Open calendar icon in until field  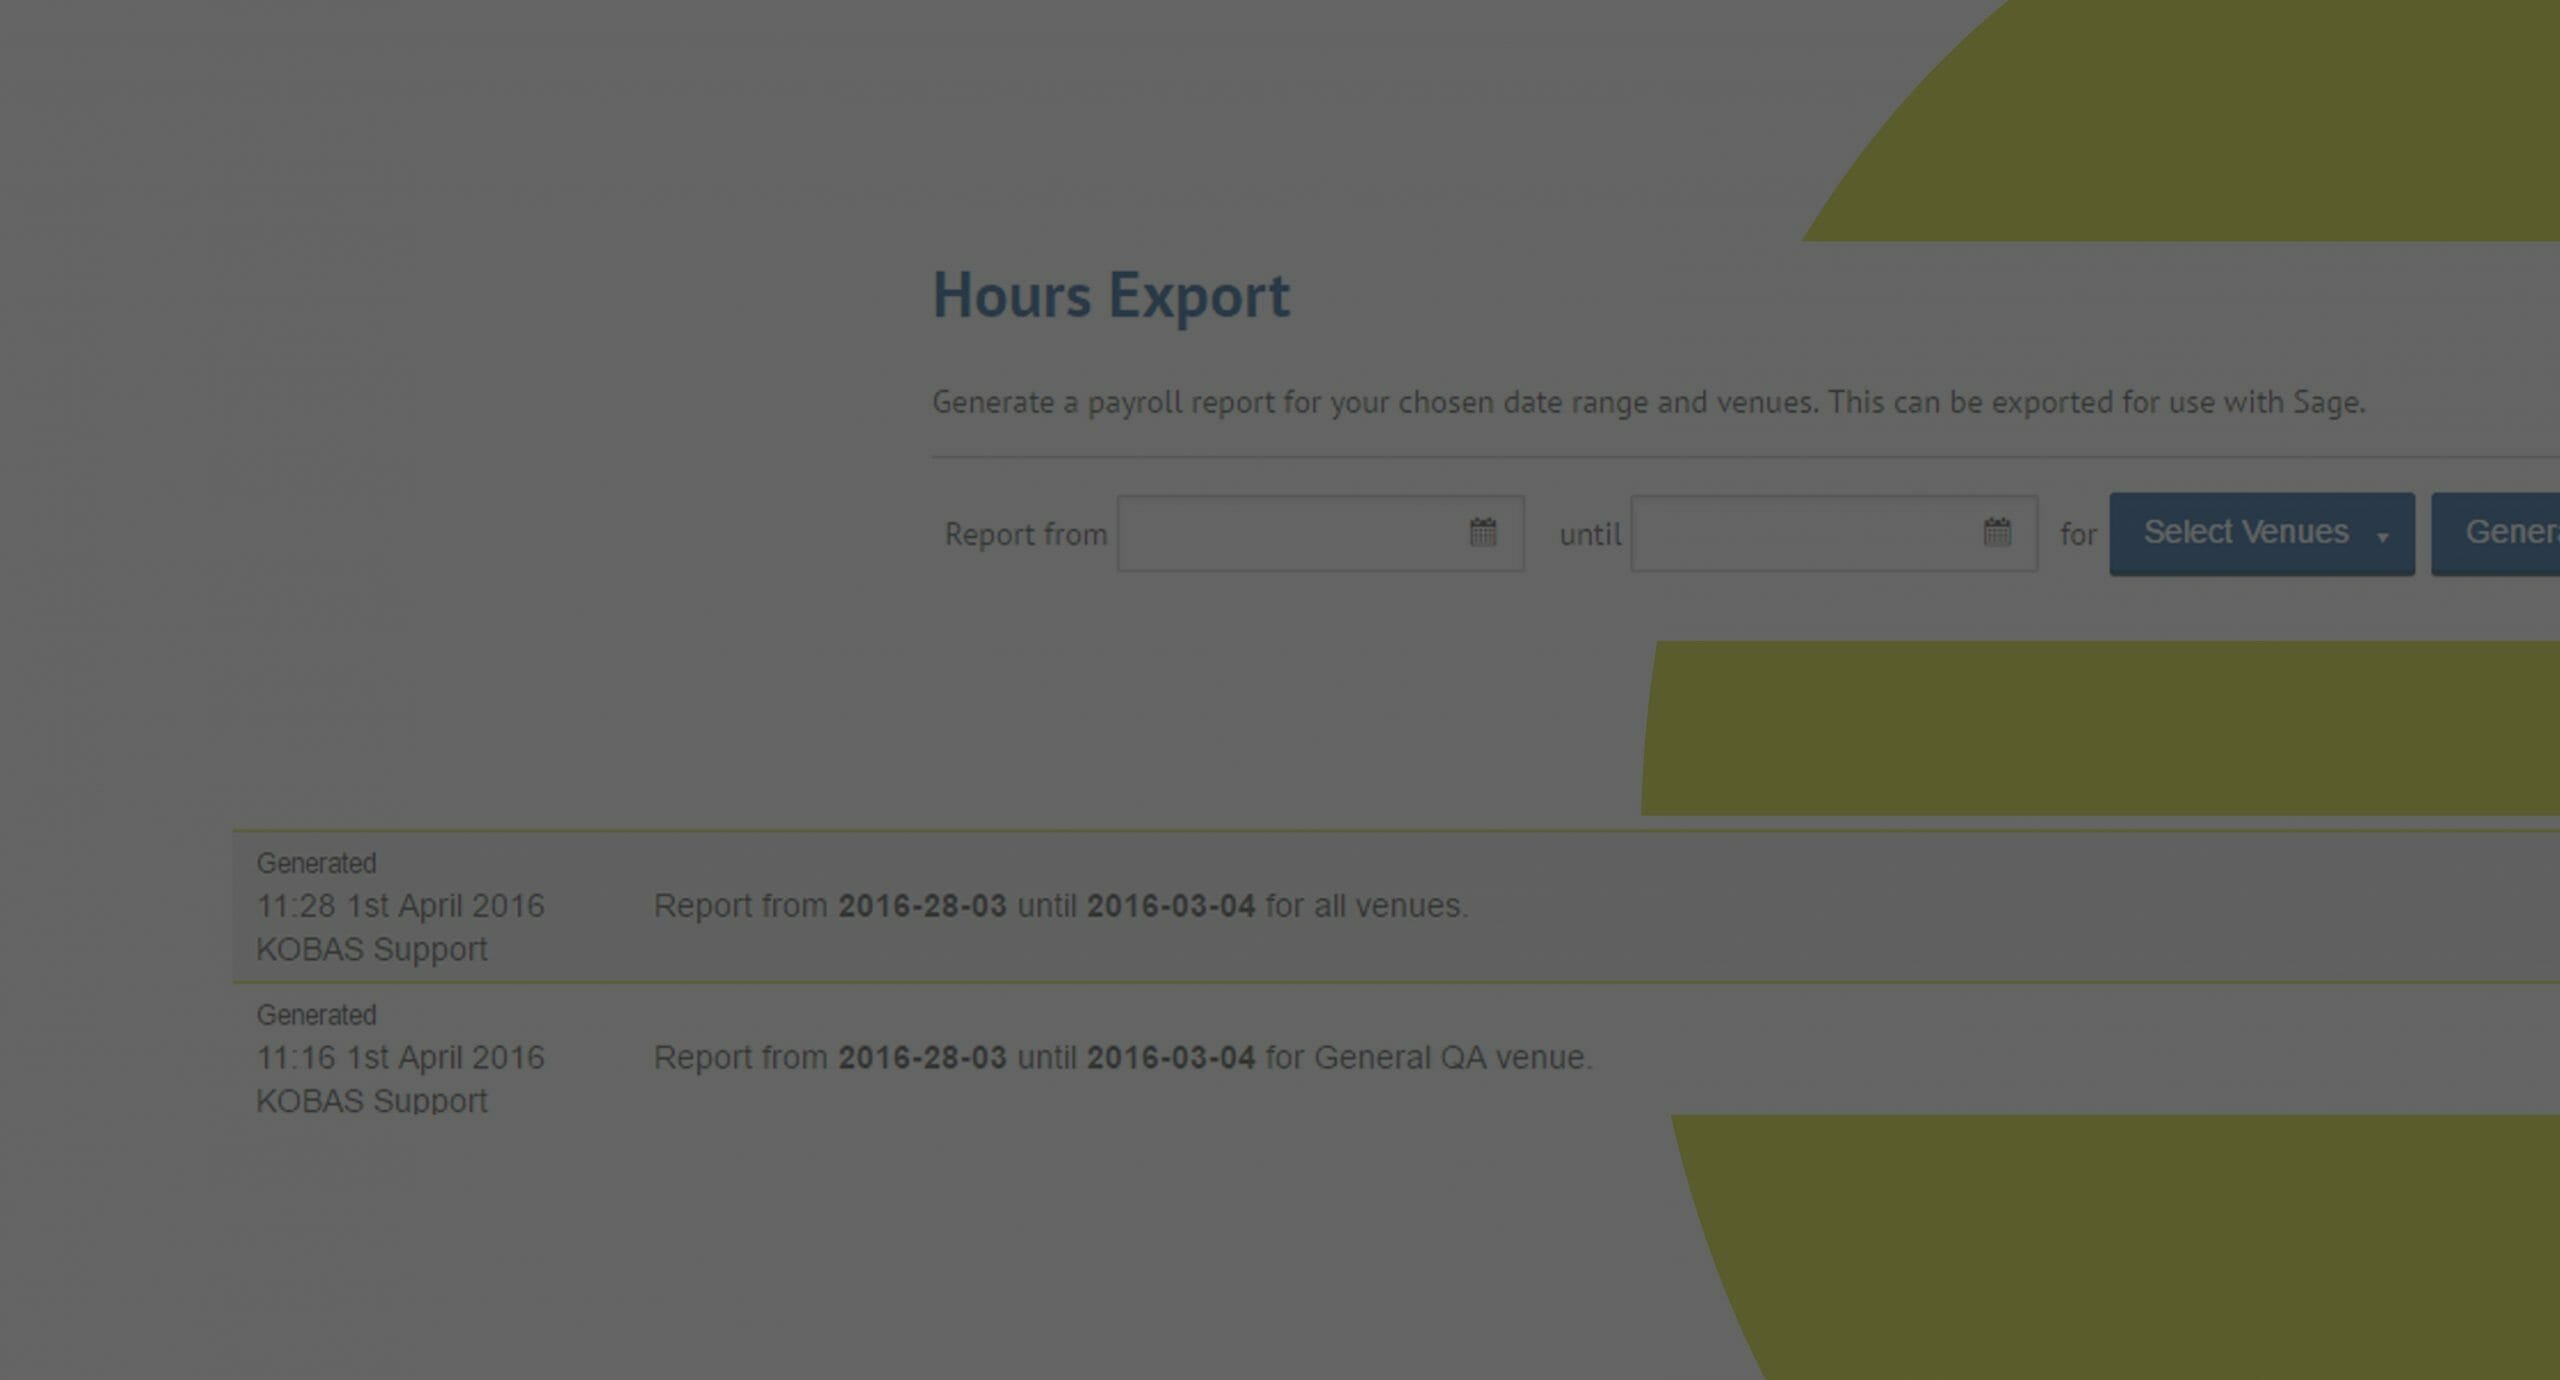click(1996, 533)
